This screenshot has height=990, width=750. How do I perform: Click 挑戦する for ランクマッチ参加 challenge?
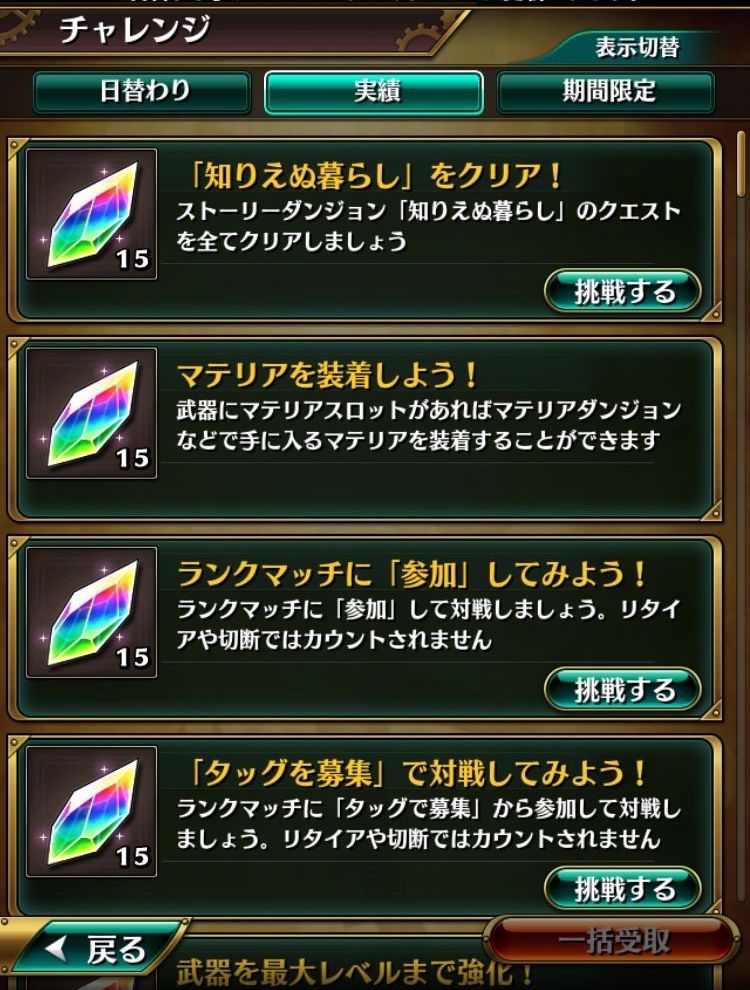[623, 689]
